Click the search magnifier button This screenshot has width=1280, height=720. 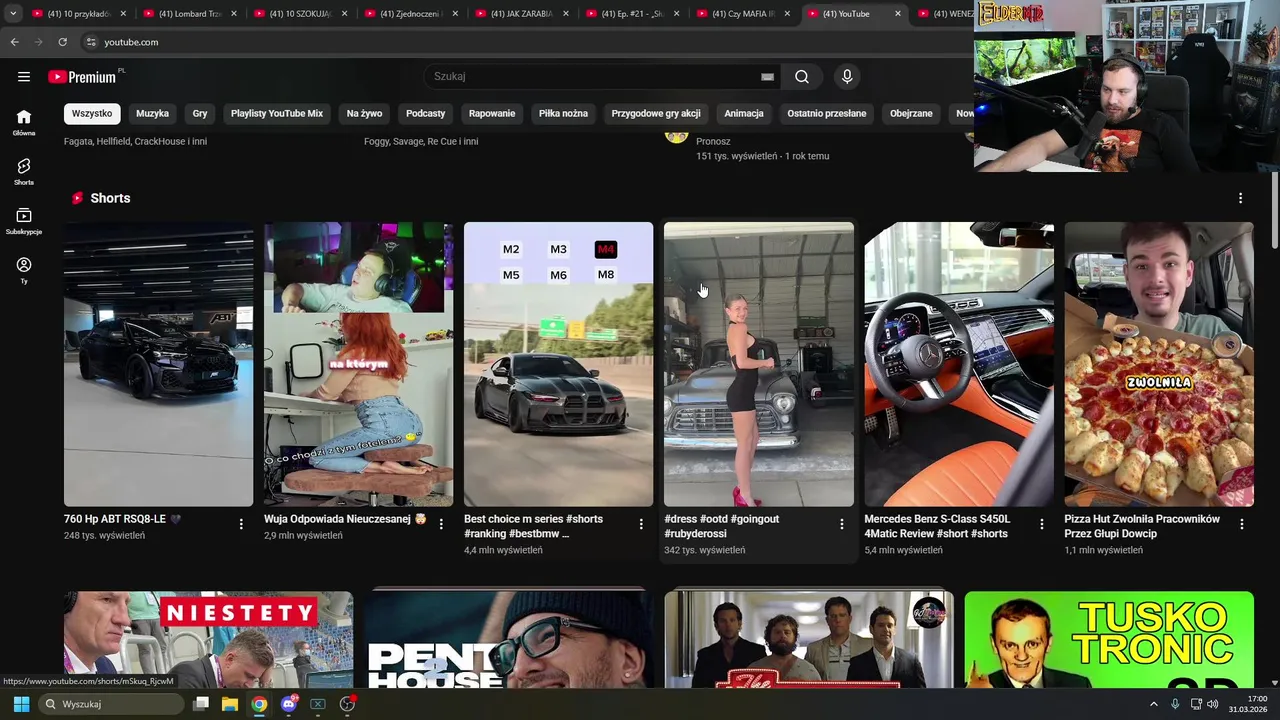802,77
